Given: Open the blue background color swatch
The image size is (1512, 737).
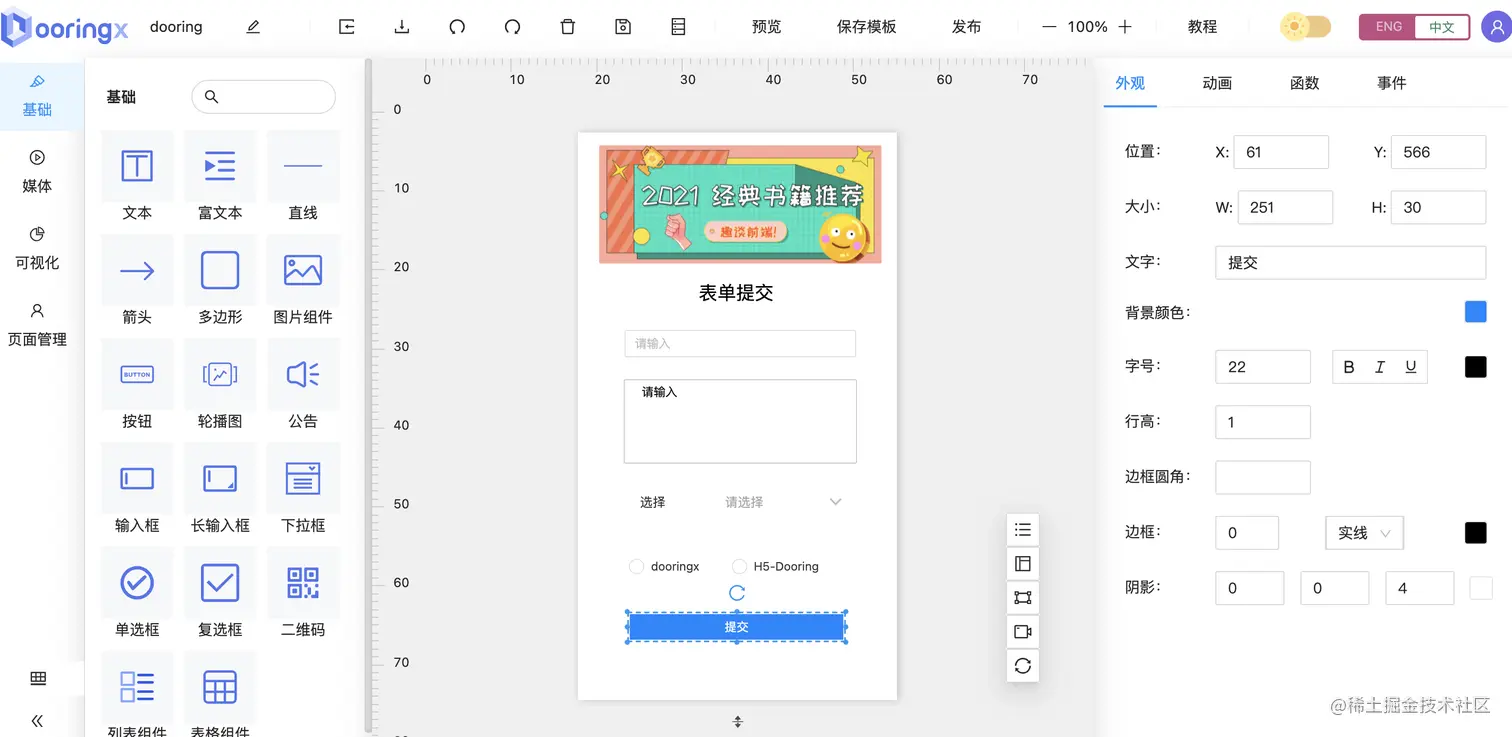Looking at the screenshot, I should point(1475,312).
